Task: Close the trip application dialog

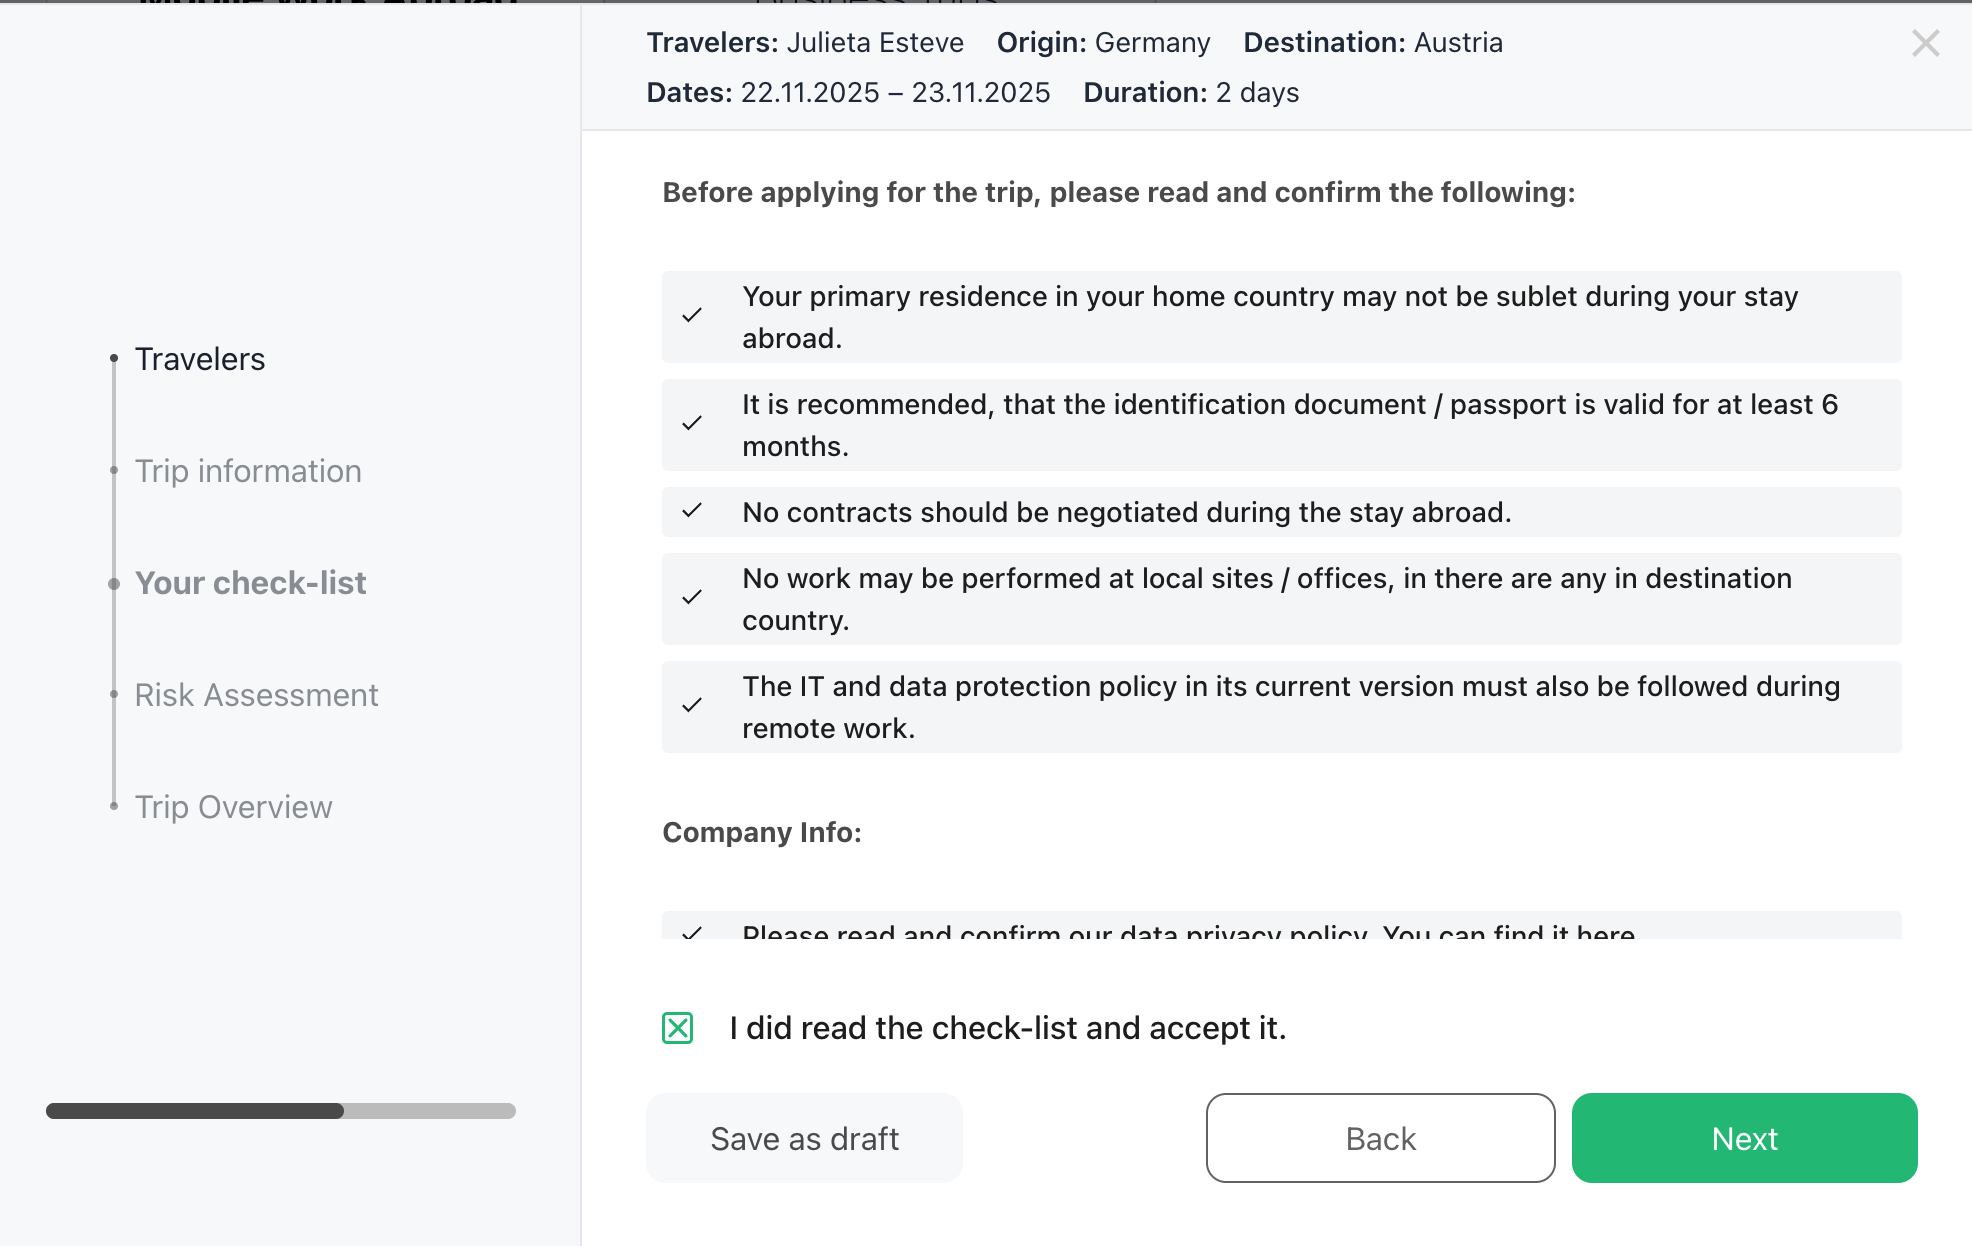Action: click(x=1925, y=43)
